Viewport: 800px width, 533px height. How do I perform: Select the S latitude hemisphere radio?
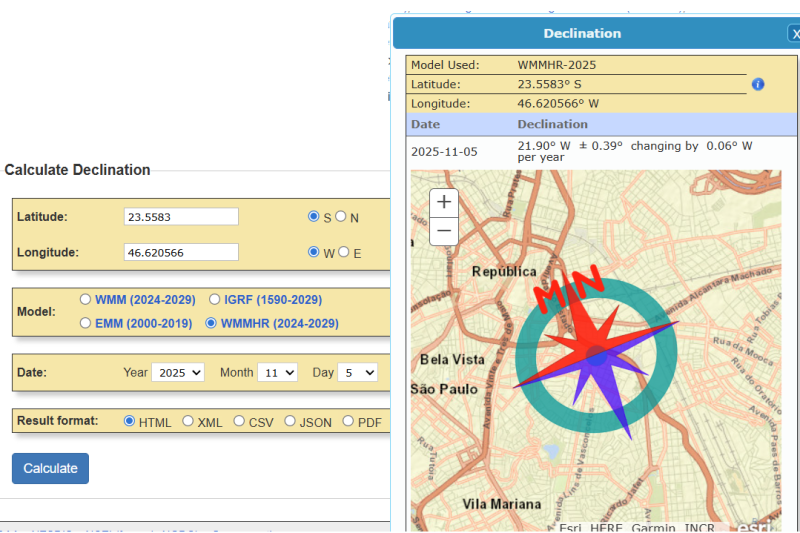click(x=314, y=216)
